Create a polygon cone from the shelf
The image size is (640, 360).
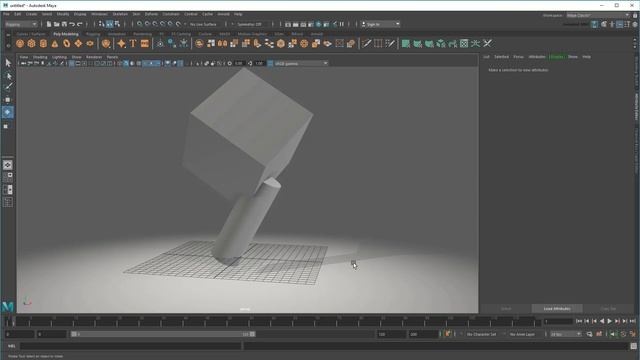point(55,44)
